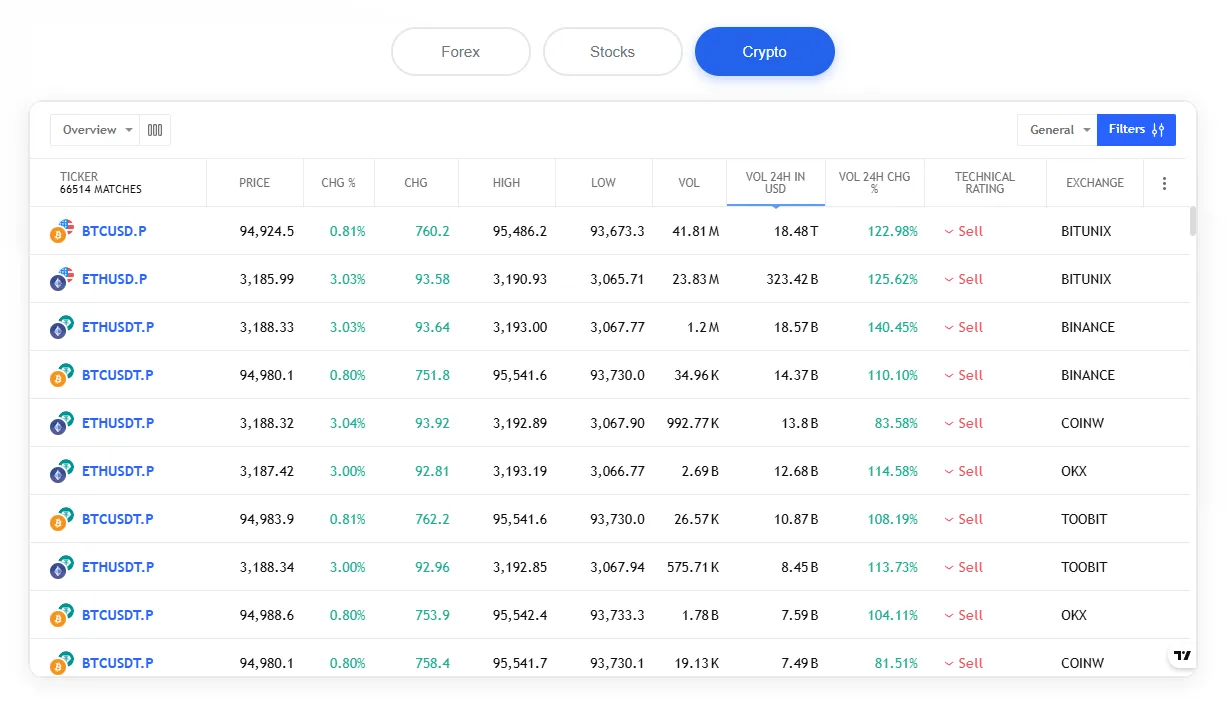Sort by the CHG % column header

click(x=338, y=183)
